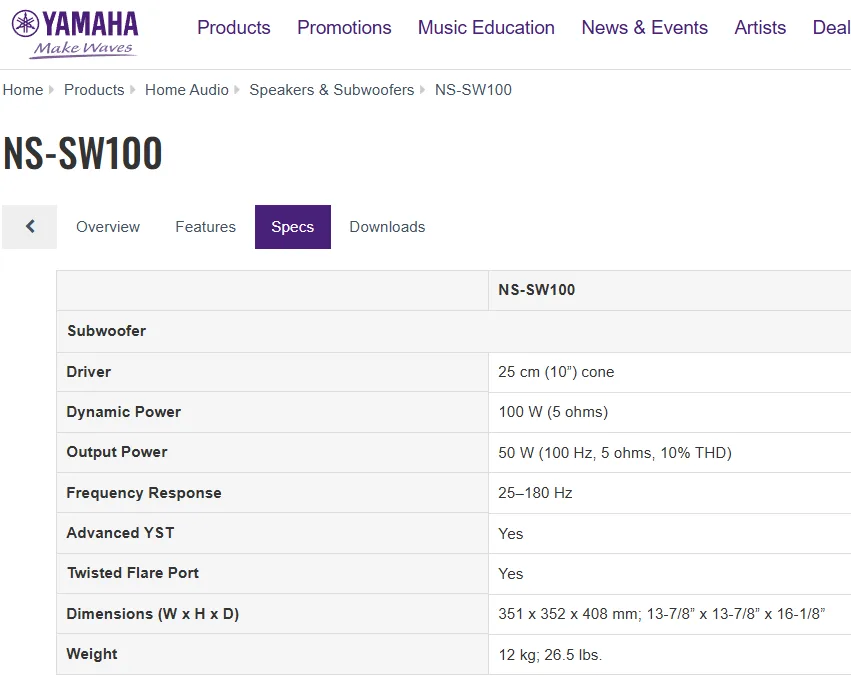The image size is (851, 683).
Task: Open the Products menu in the top navigation
Action: 233,27
